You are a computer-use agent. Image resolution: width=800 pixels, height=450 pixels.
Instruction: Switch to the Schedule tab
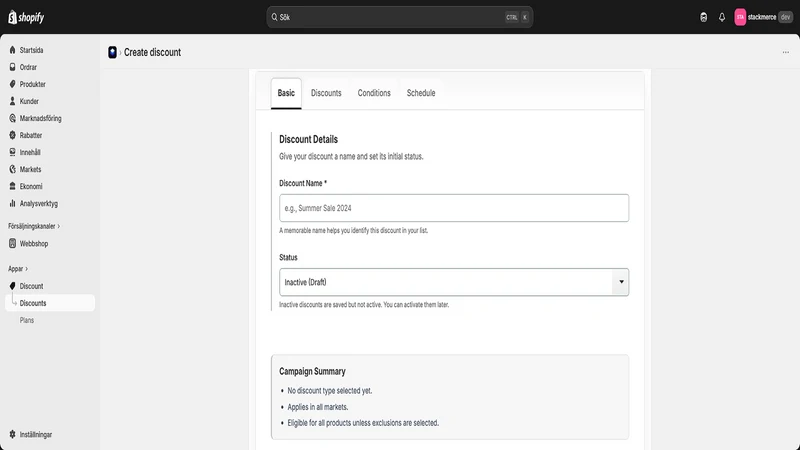tap(421, 93)
